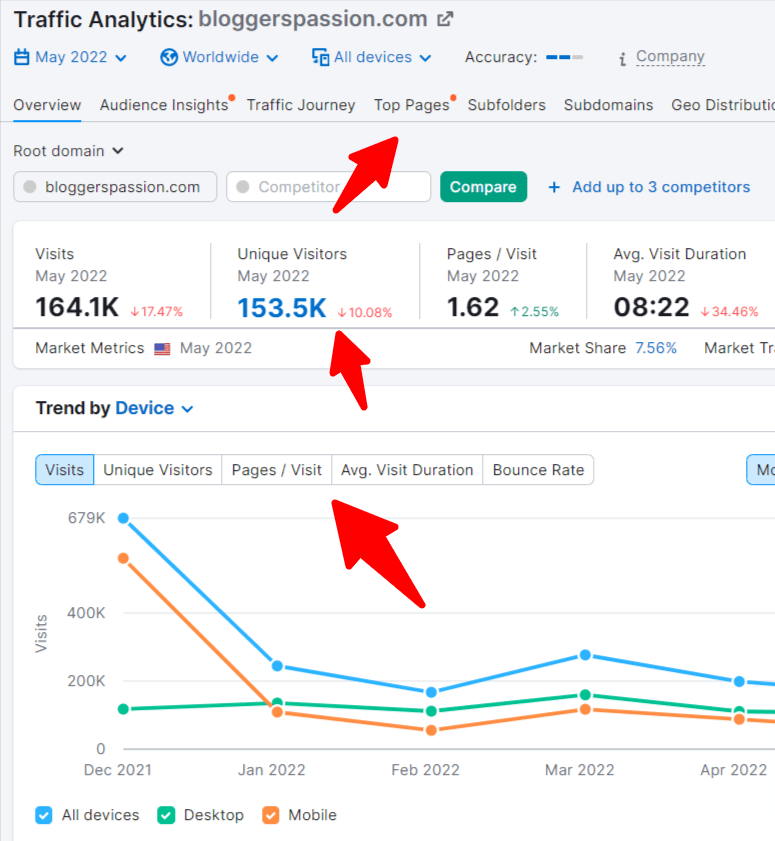775x841 pixels.
Task: Toggle the Desktop legend checkbox
Action: [166, 815]
